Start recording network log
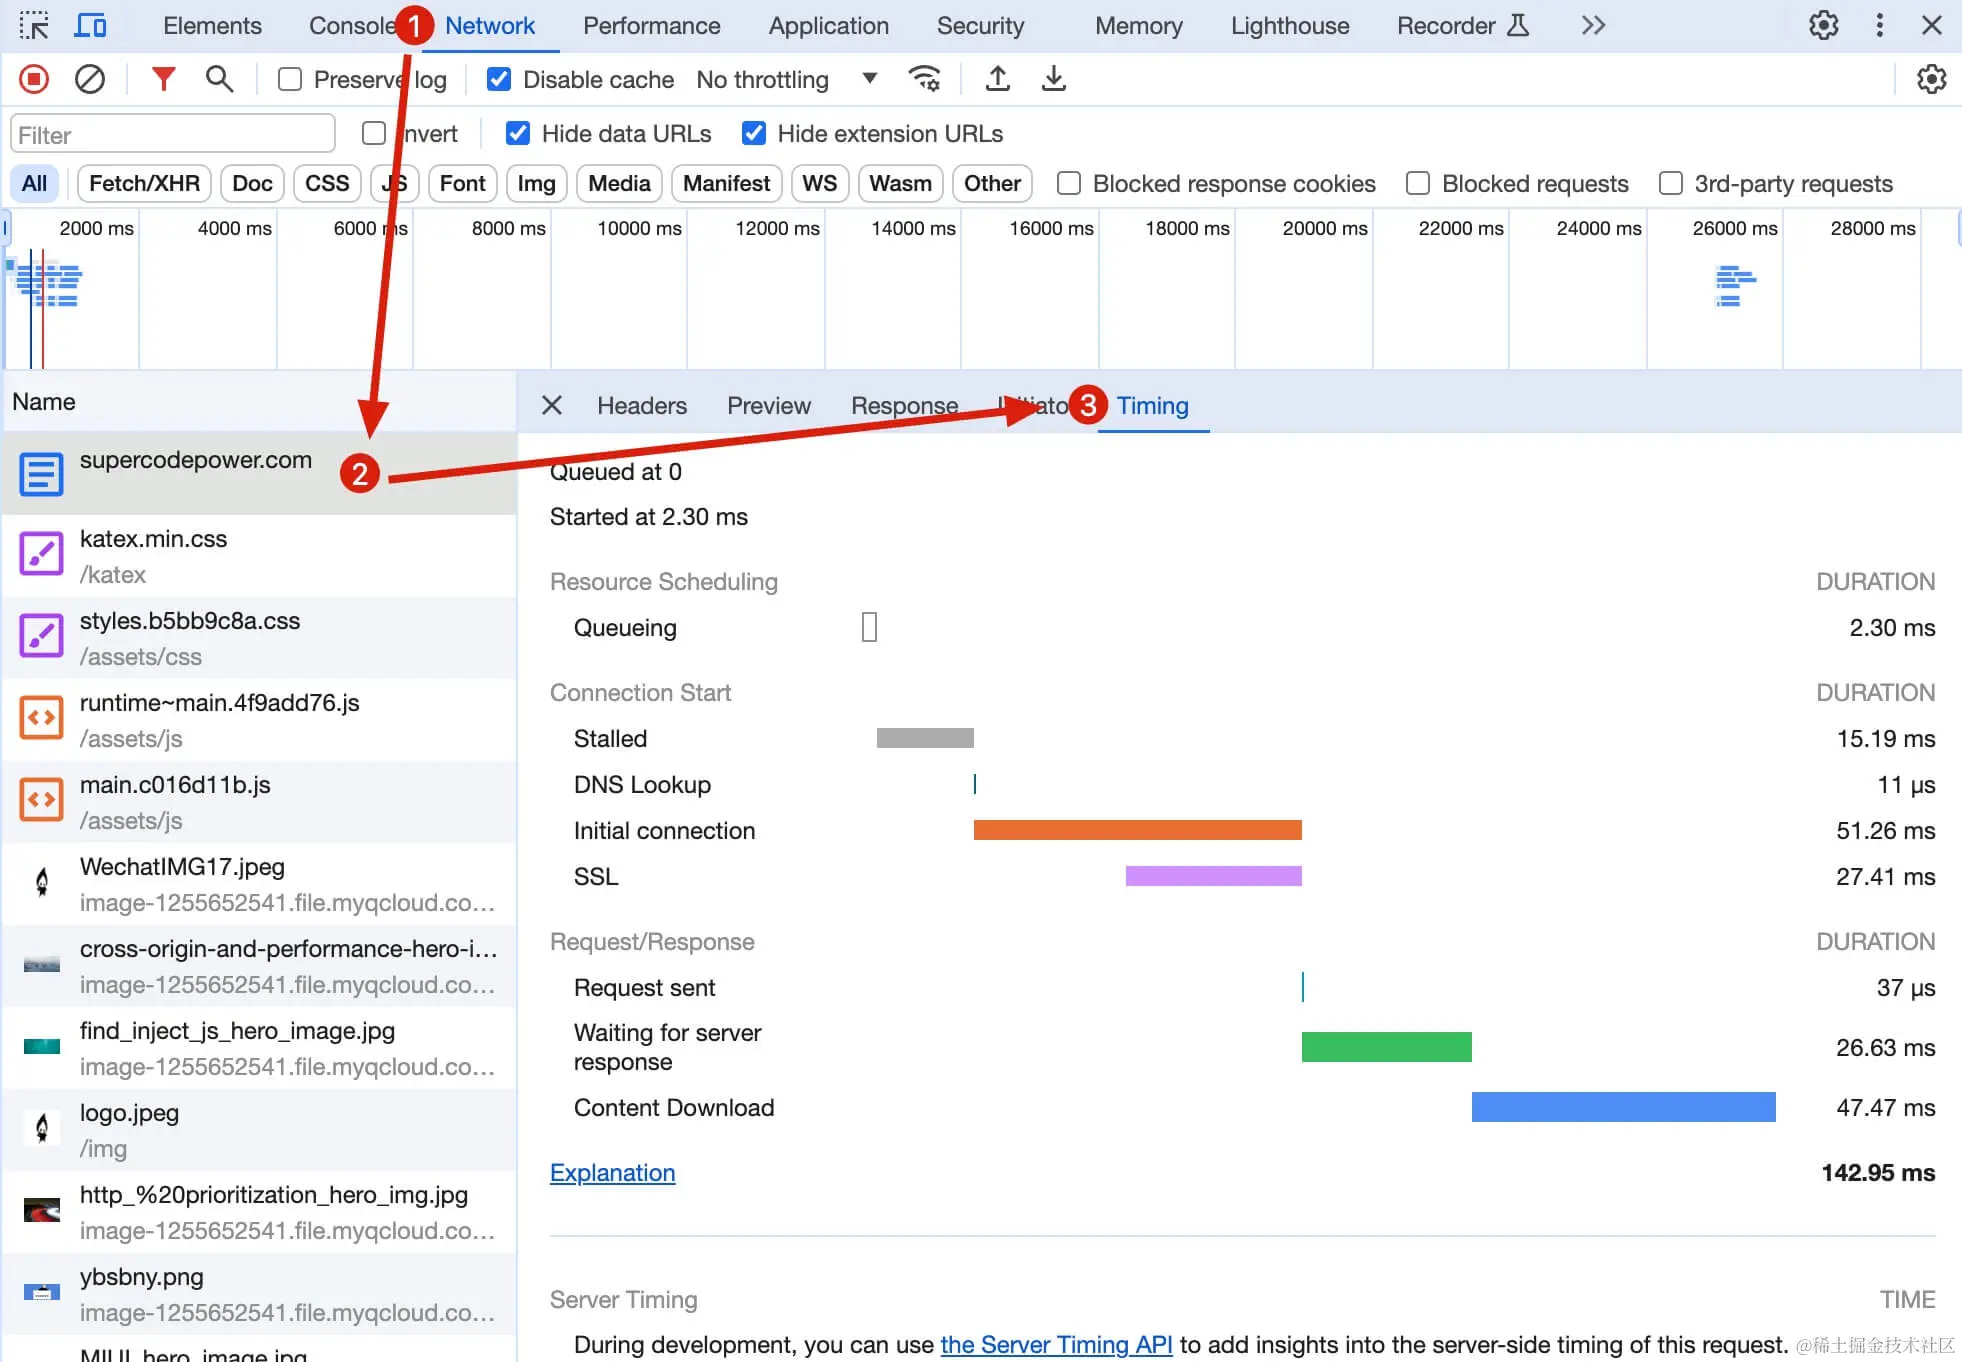 pos(33,79)
